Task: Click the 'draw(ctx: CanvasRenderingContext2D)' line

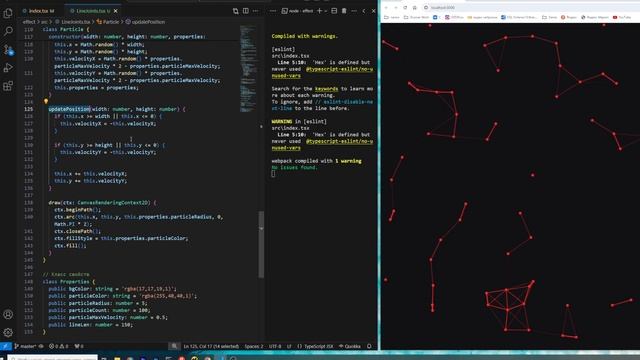Action: tap(102, 202)
